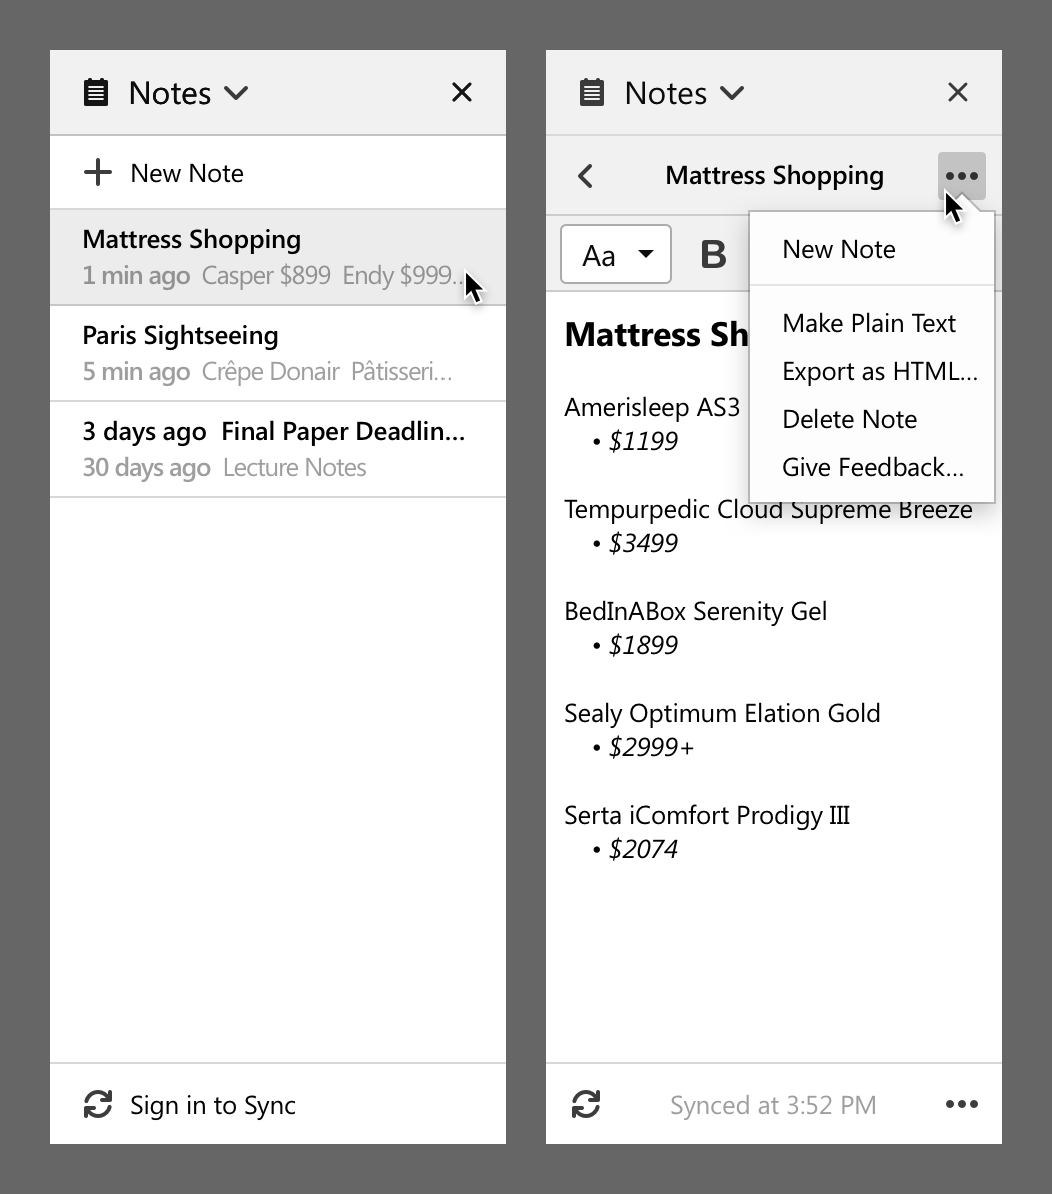
Task: Click the notepad icon in the right Notes panel header
Action: coord(592,92)
